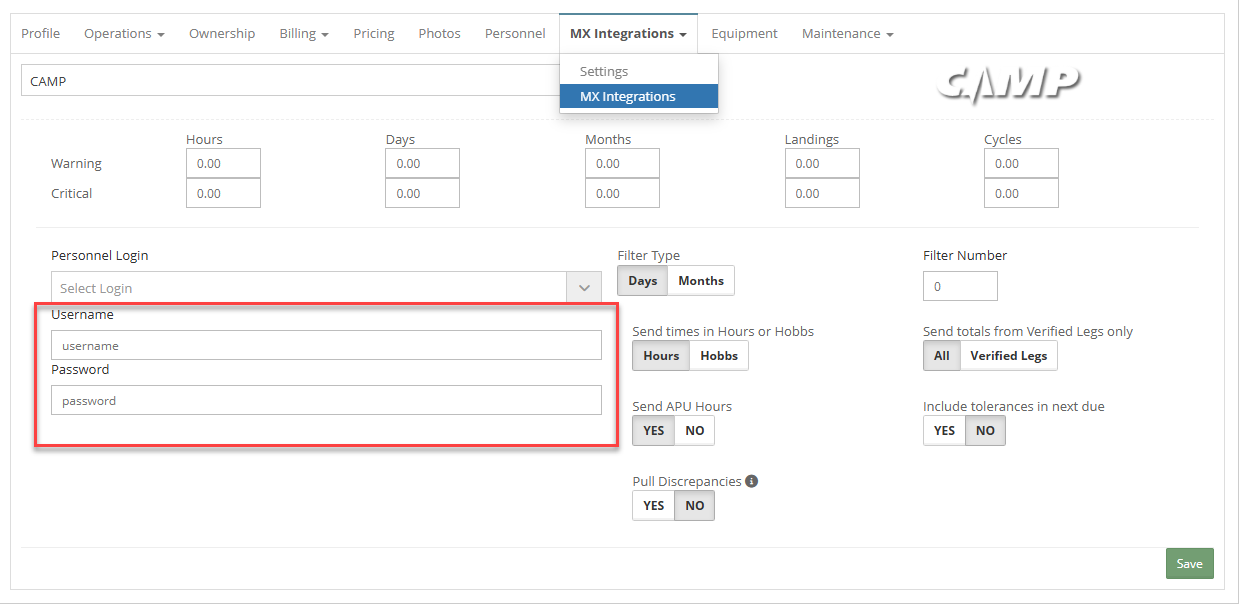Click the Filter Number field
Screen dimensions: 1239x604
coord(960,286)
